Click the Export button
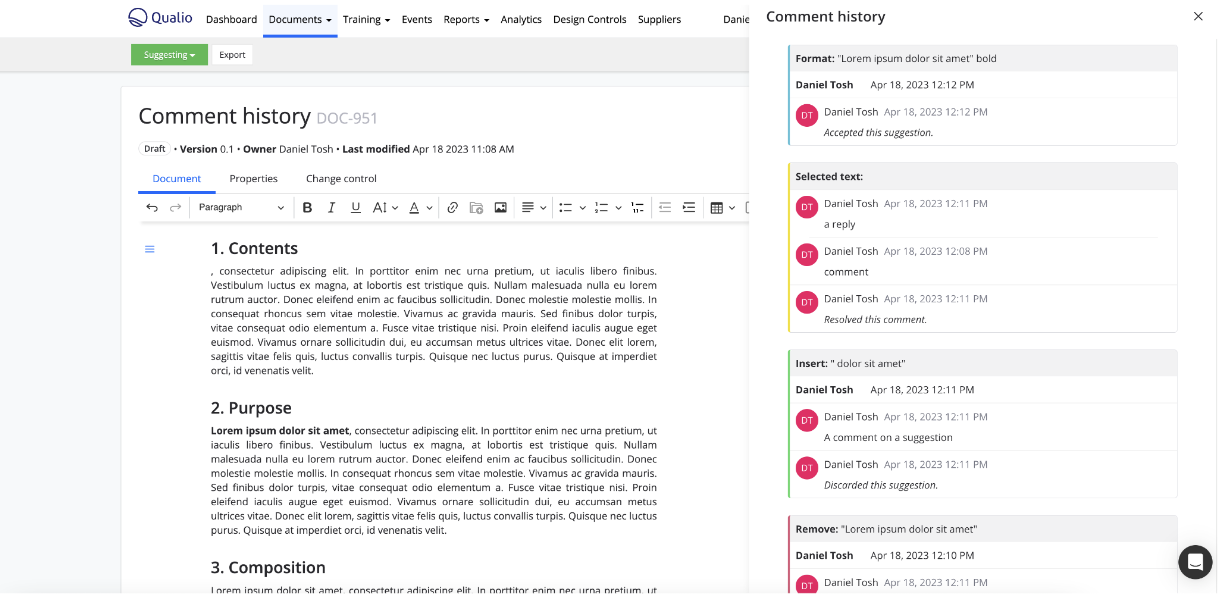 click(232, 55)
